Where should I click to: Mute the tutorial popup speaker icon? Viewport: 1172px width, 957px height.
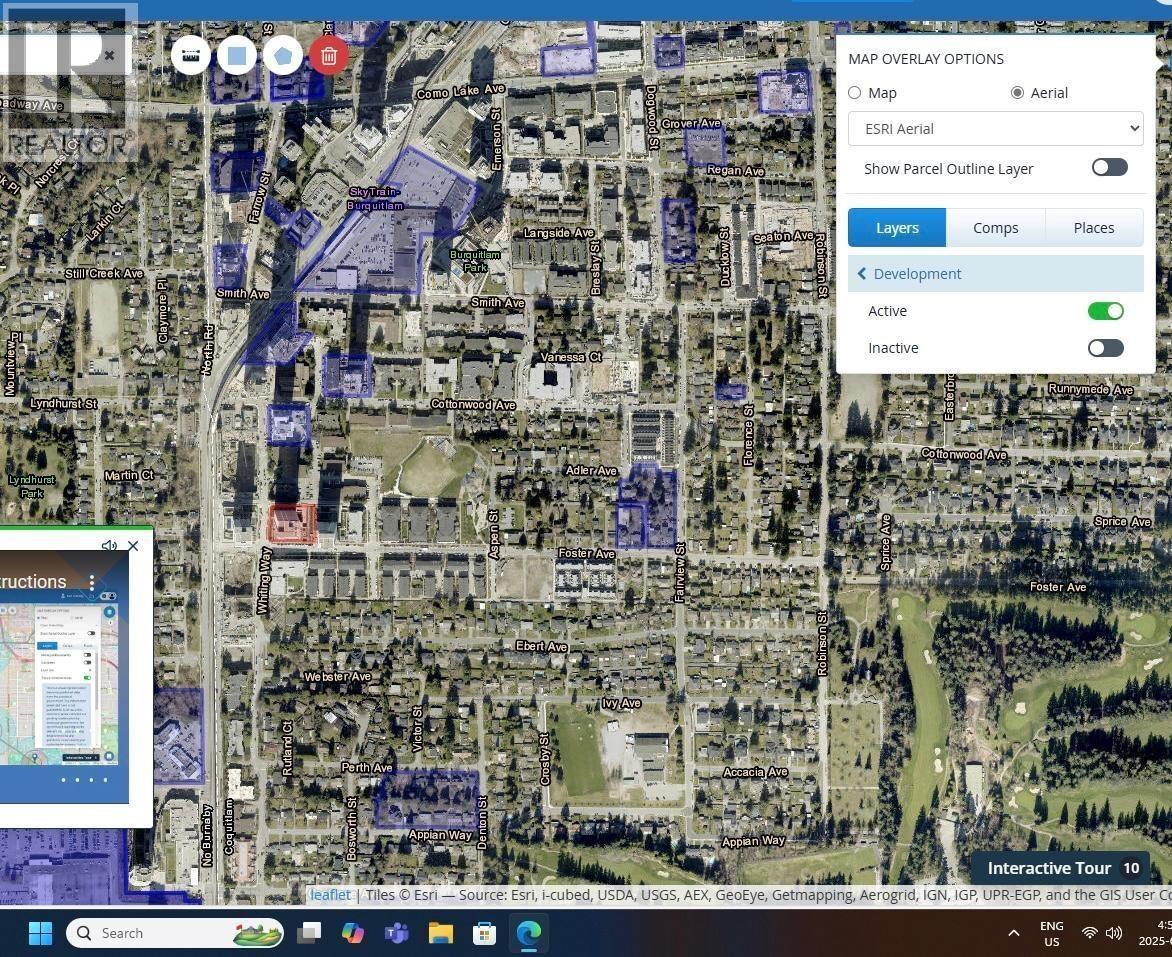[x=109, y=546]
